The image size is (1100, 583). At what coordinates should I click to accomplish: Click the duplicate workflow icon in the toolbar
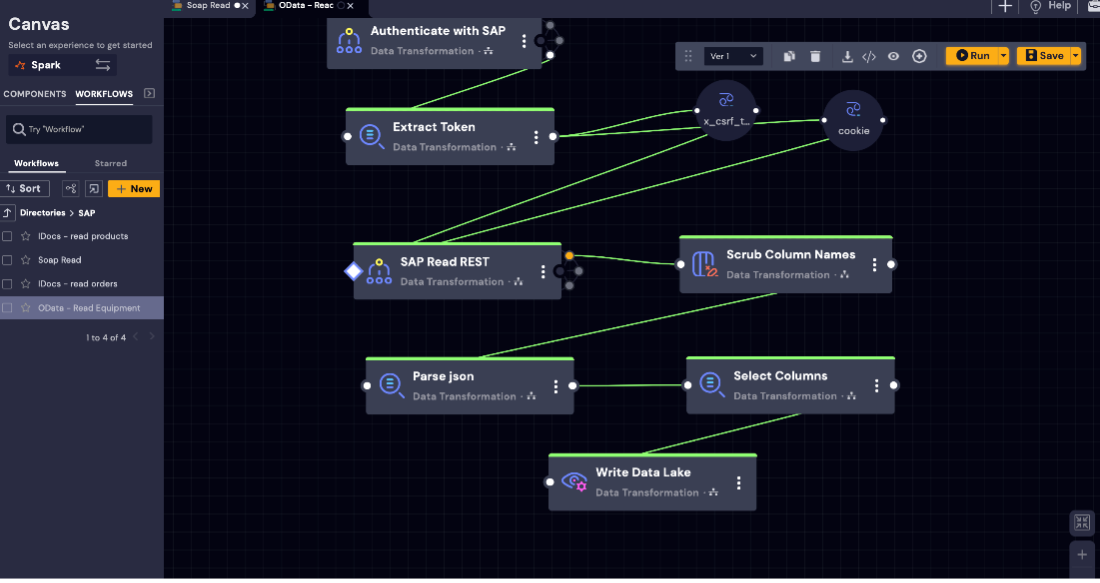(789, 56)
